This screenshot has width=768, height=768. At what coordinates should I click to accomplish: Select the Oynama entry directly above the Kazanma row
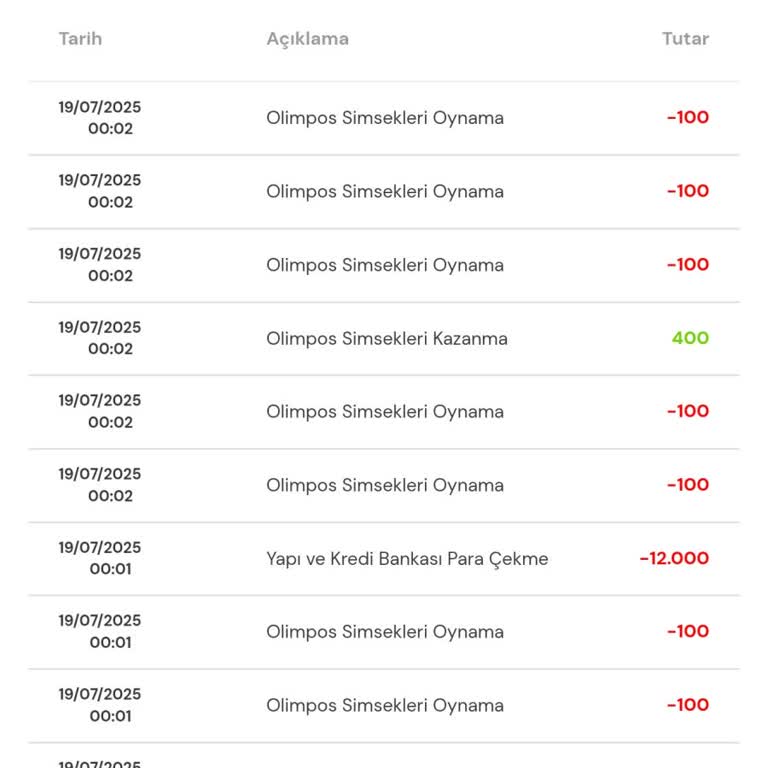[384, 265]
